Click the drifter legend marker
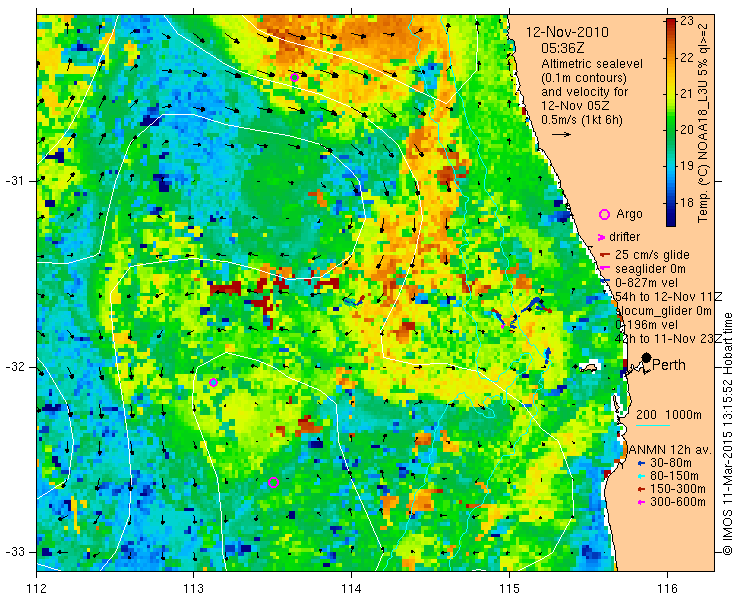The height and width of the screenshot is (600, 740). (x=602, y=237)
